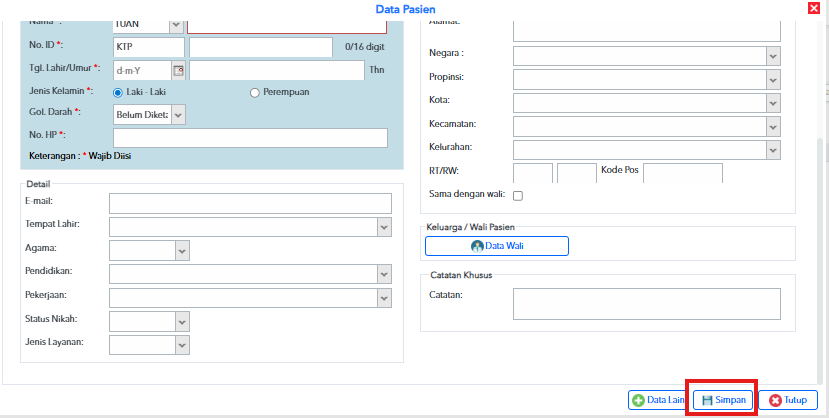Click the Alamat text area
This screenshot has width=829, height=418.
[x=647, y=30]
